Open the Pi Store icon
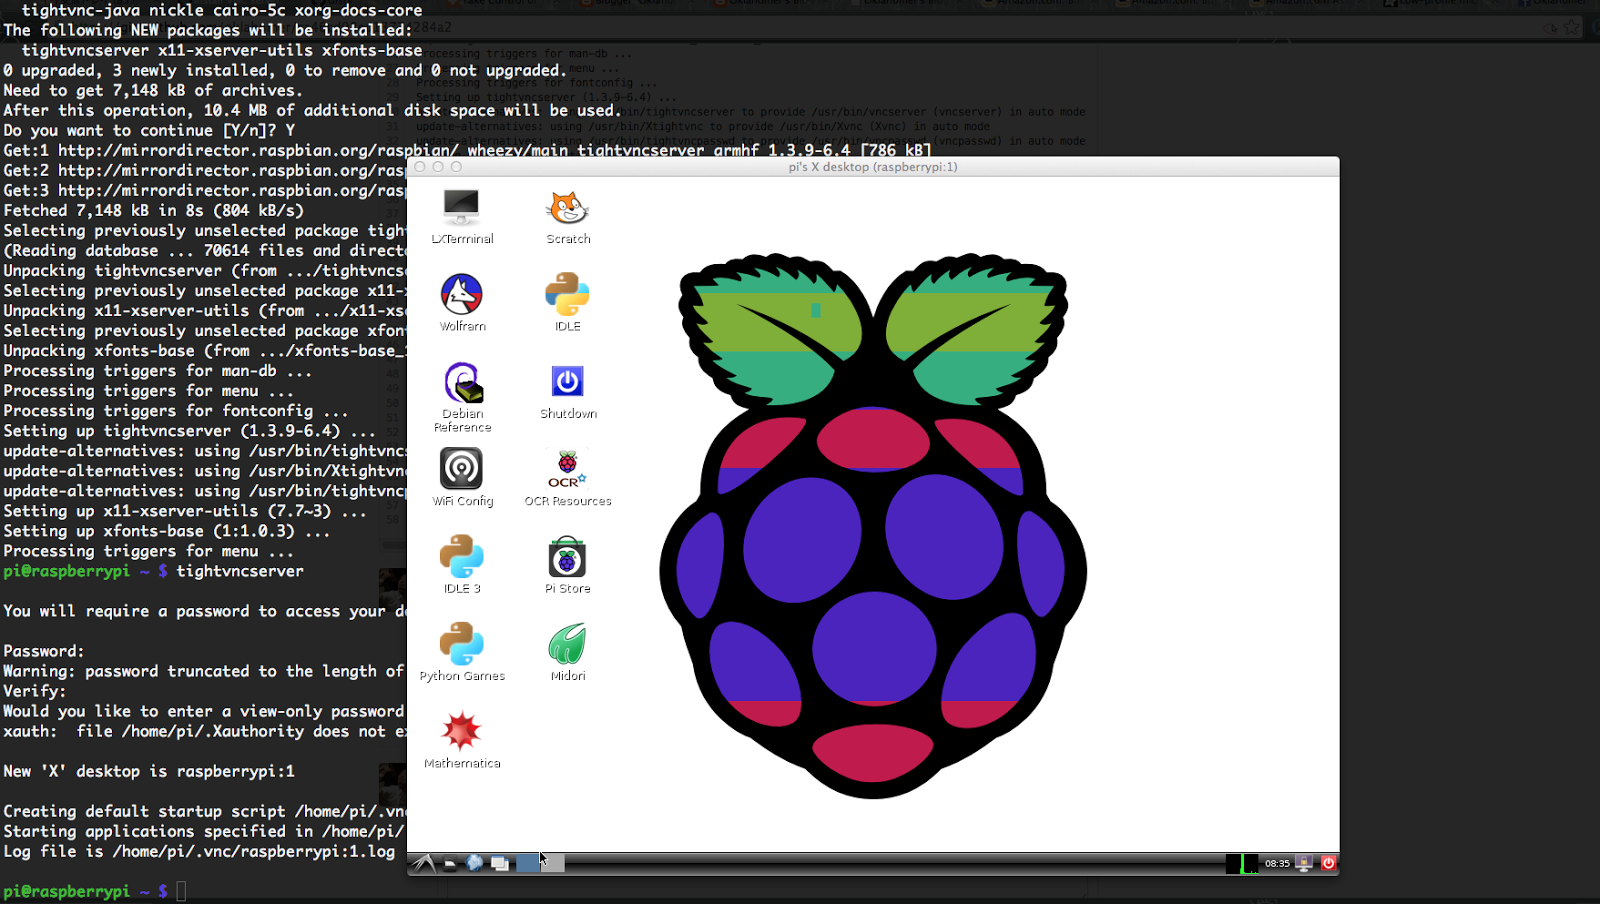This screenshot has height=904, width=1600. 568,565
